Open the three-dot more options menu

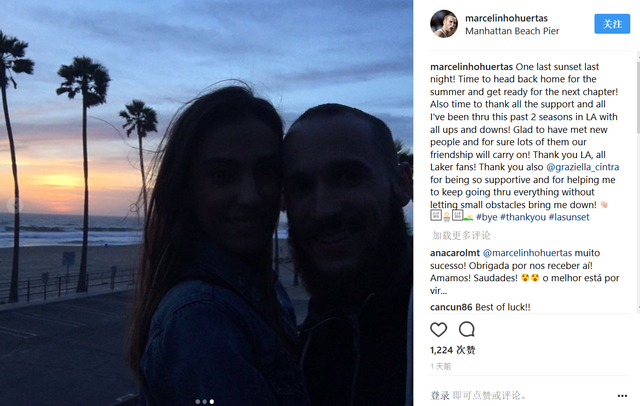click(622, 395)
